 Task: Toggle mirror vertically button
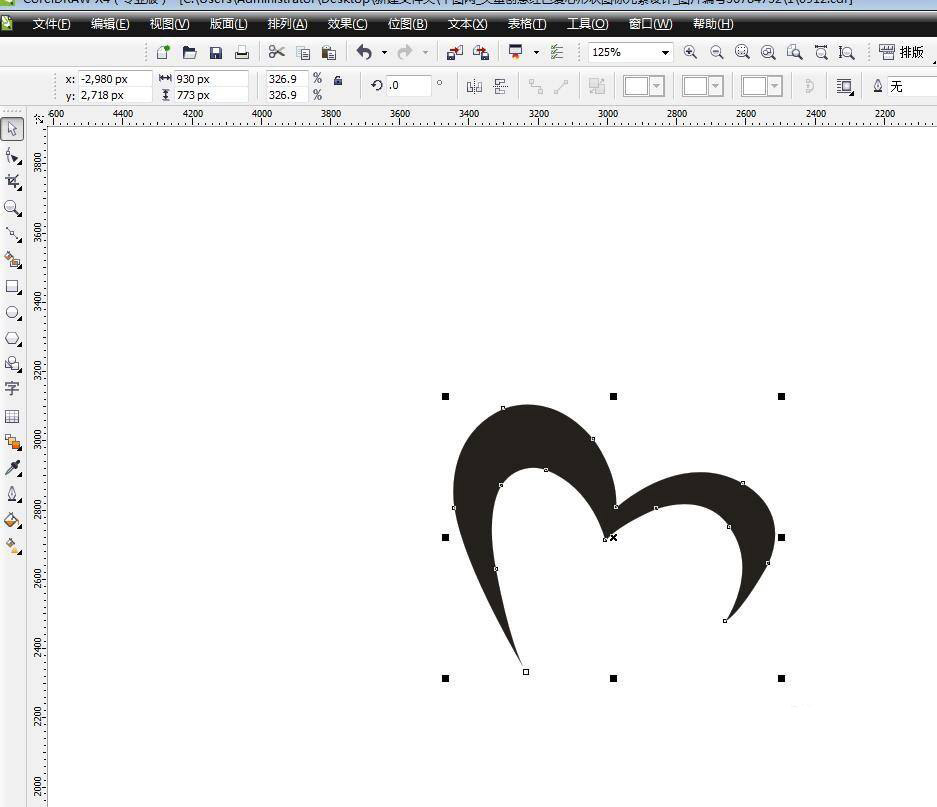[x=501, y=86]
